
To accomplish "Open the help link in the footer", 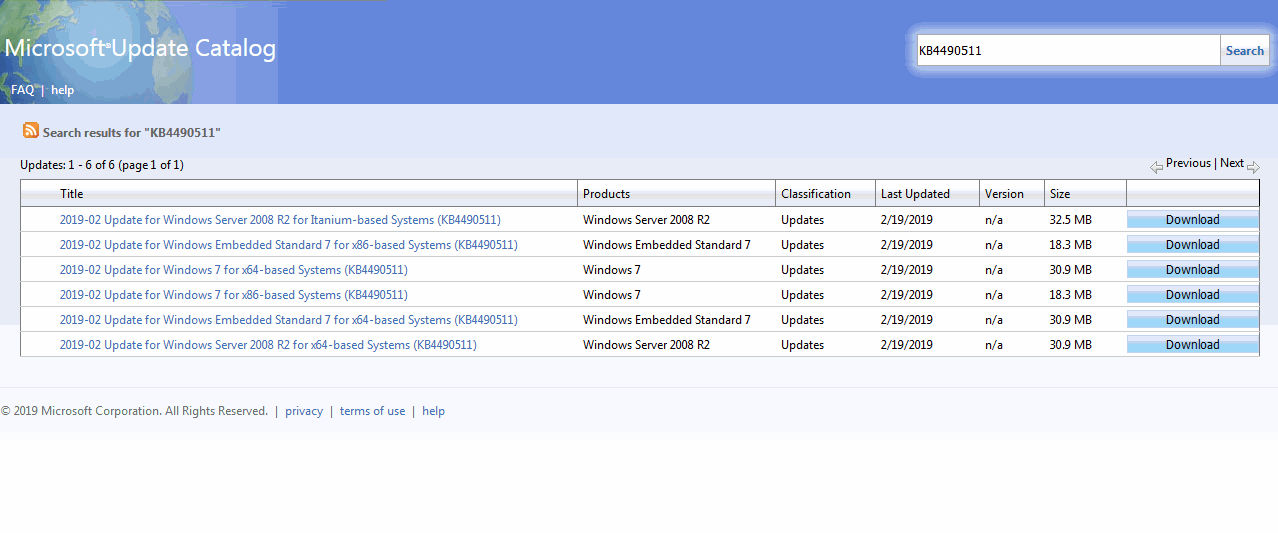I will click(433, 411).
